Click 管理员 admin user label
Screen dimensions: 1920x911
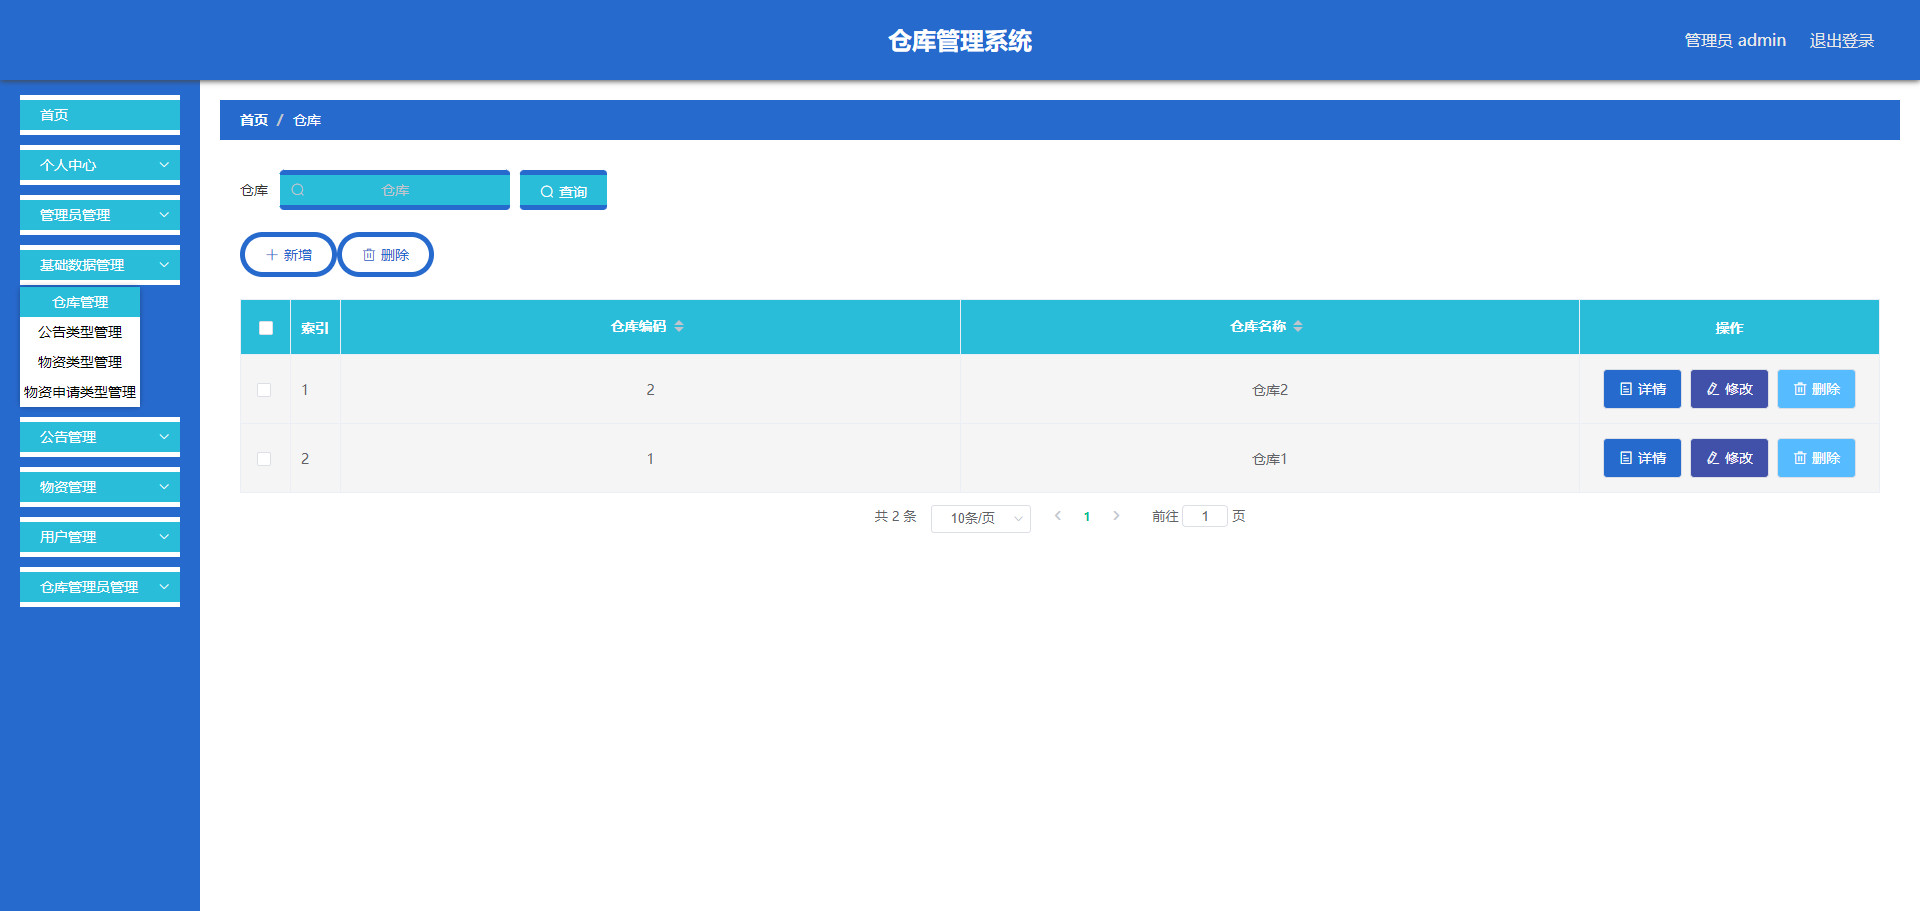pos(1735,40)
